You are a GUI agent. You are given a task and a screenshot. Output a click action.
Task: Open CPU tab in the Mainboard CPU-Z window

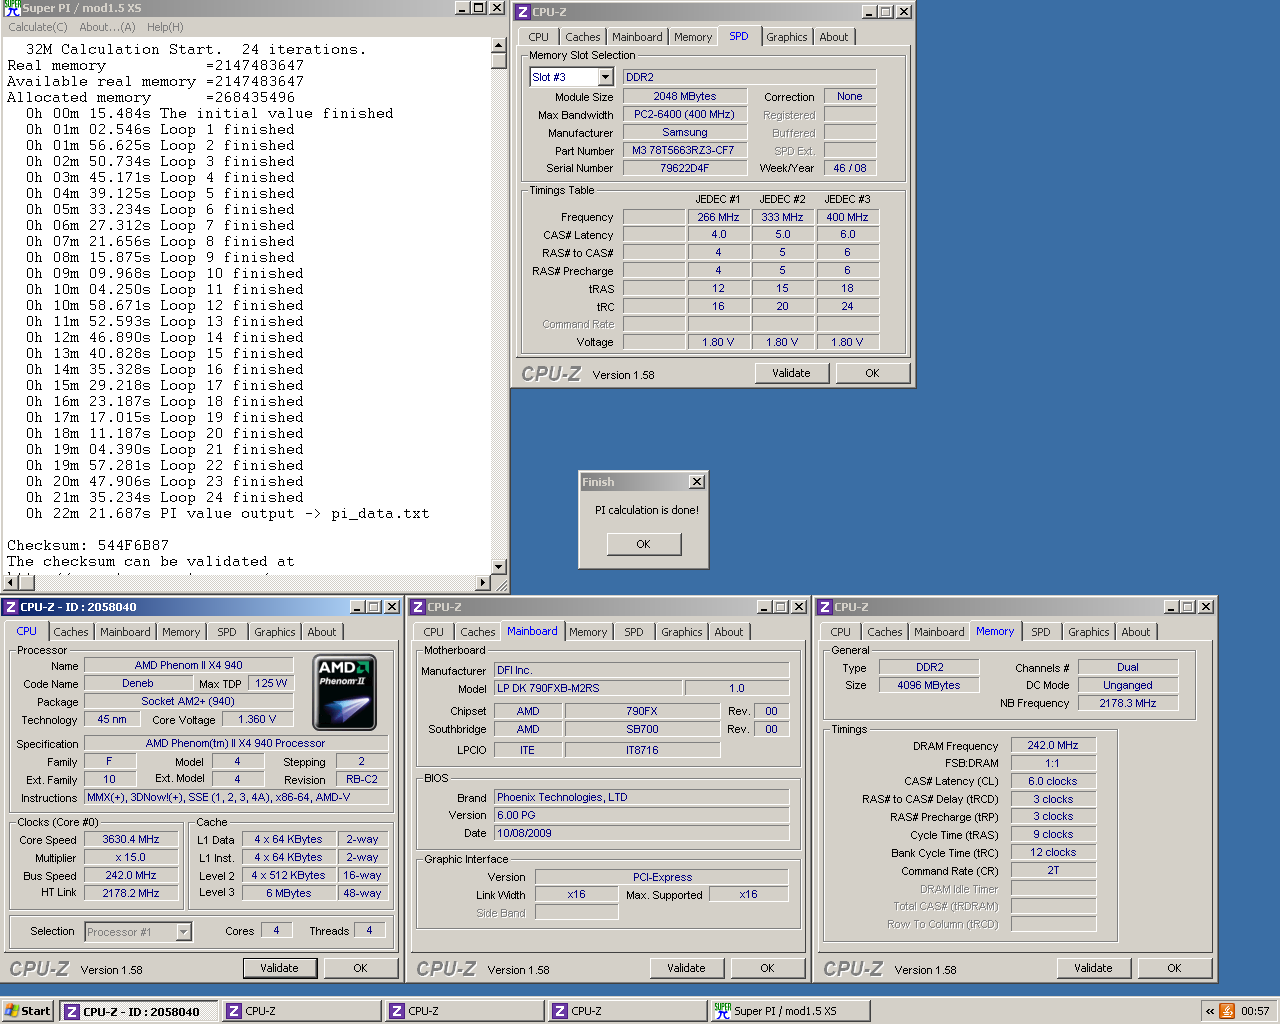click(x=433, y=632)
